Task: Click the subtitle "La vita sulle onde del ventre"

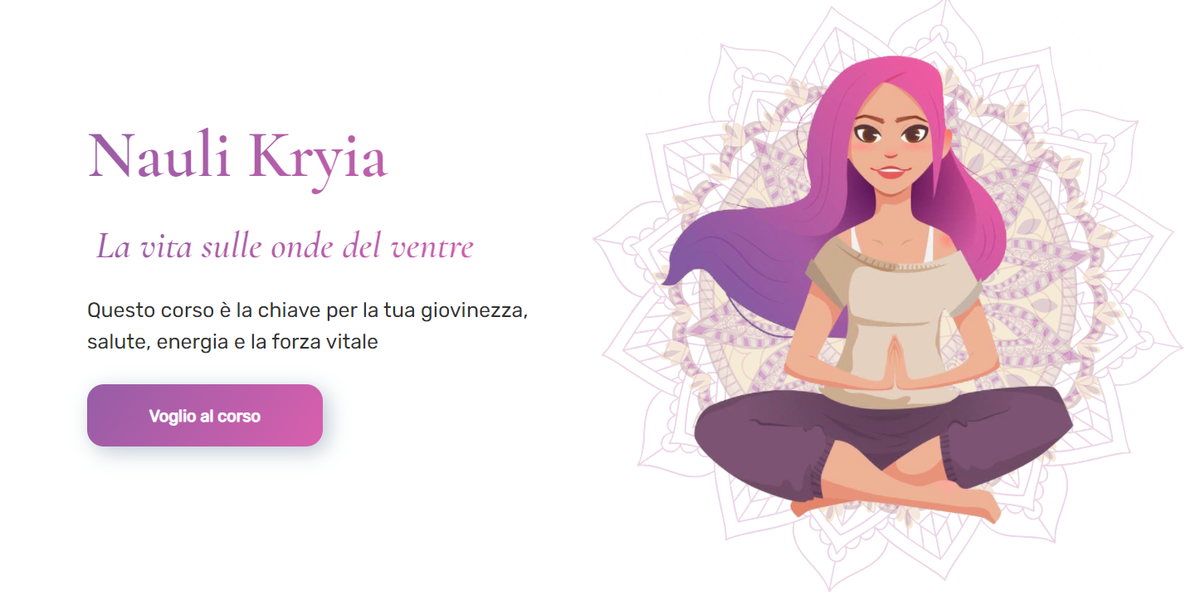Action: click(x=285, y=246)
